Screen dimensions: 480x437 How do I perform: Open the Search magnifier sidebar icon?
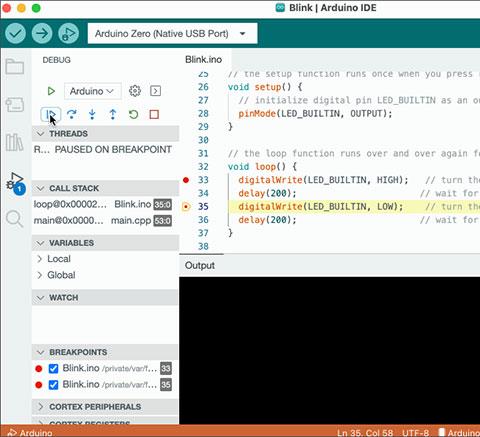tap(15, 219)
